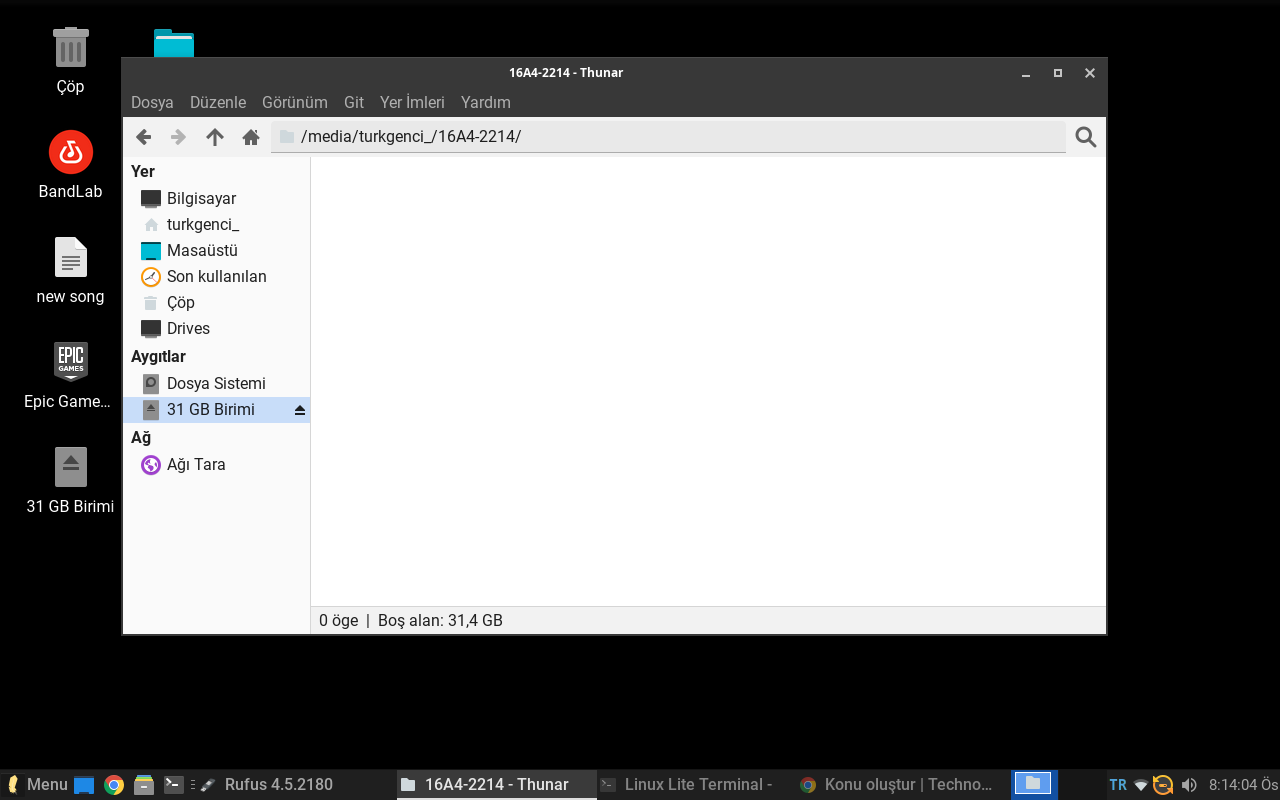Click the path bar showing /media/turkgenci_/16A4-2214/

(x=668, y=137)
